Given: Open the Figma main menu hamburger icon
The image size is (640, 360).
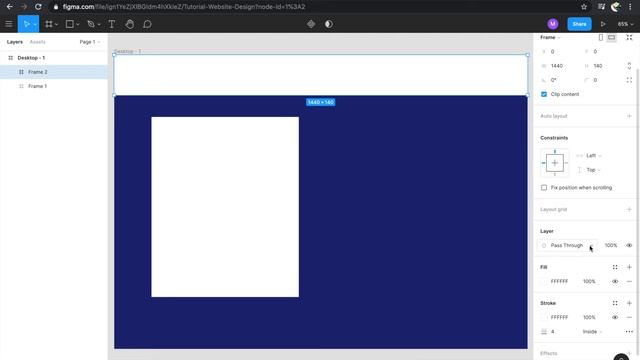Looking at the screenshot, I should 9,24.
